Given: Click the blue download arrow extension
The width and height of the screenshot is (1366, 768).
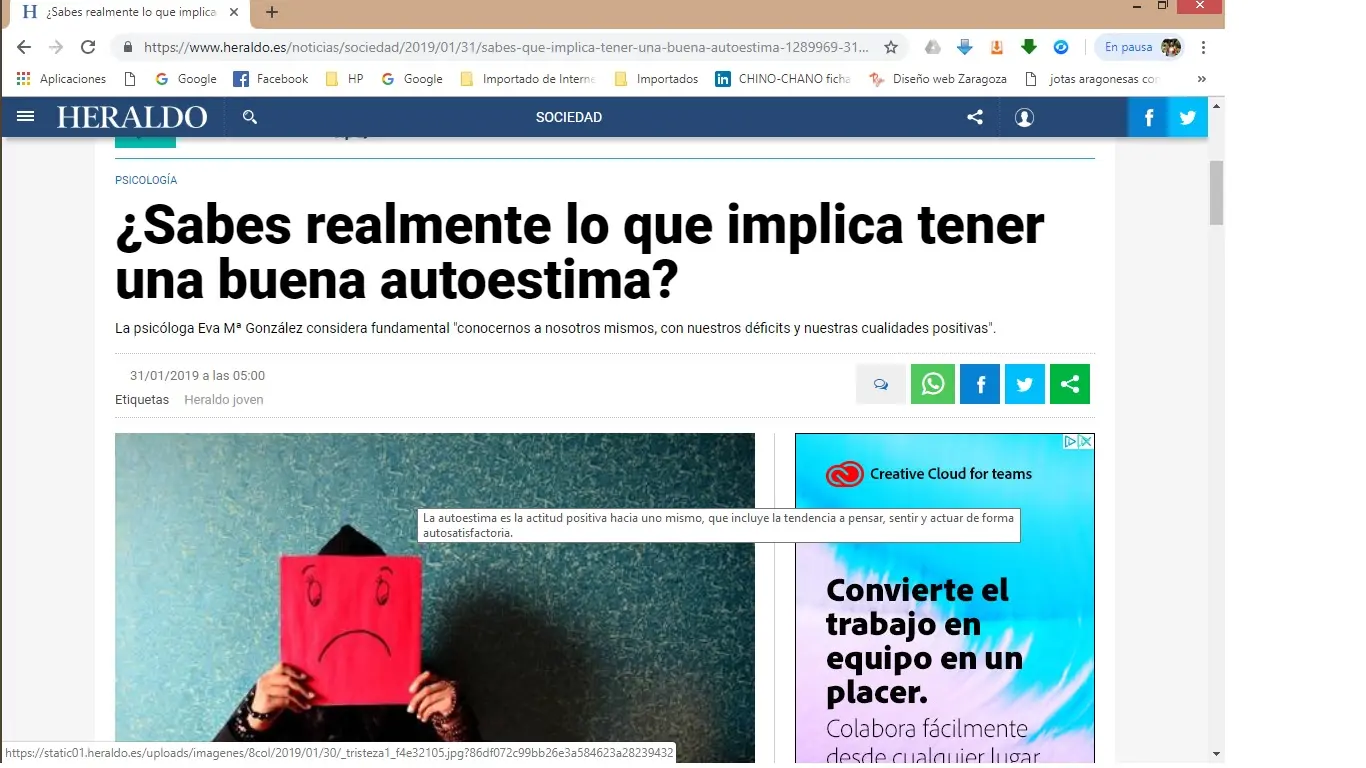Looking at the screenshot, I should pyautogui.click(x=965, y=47).
